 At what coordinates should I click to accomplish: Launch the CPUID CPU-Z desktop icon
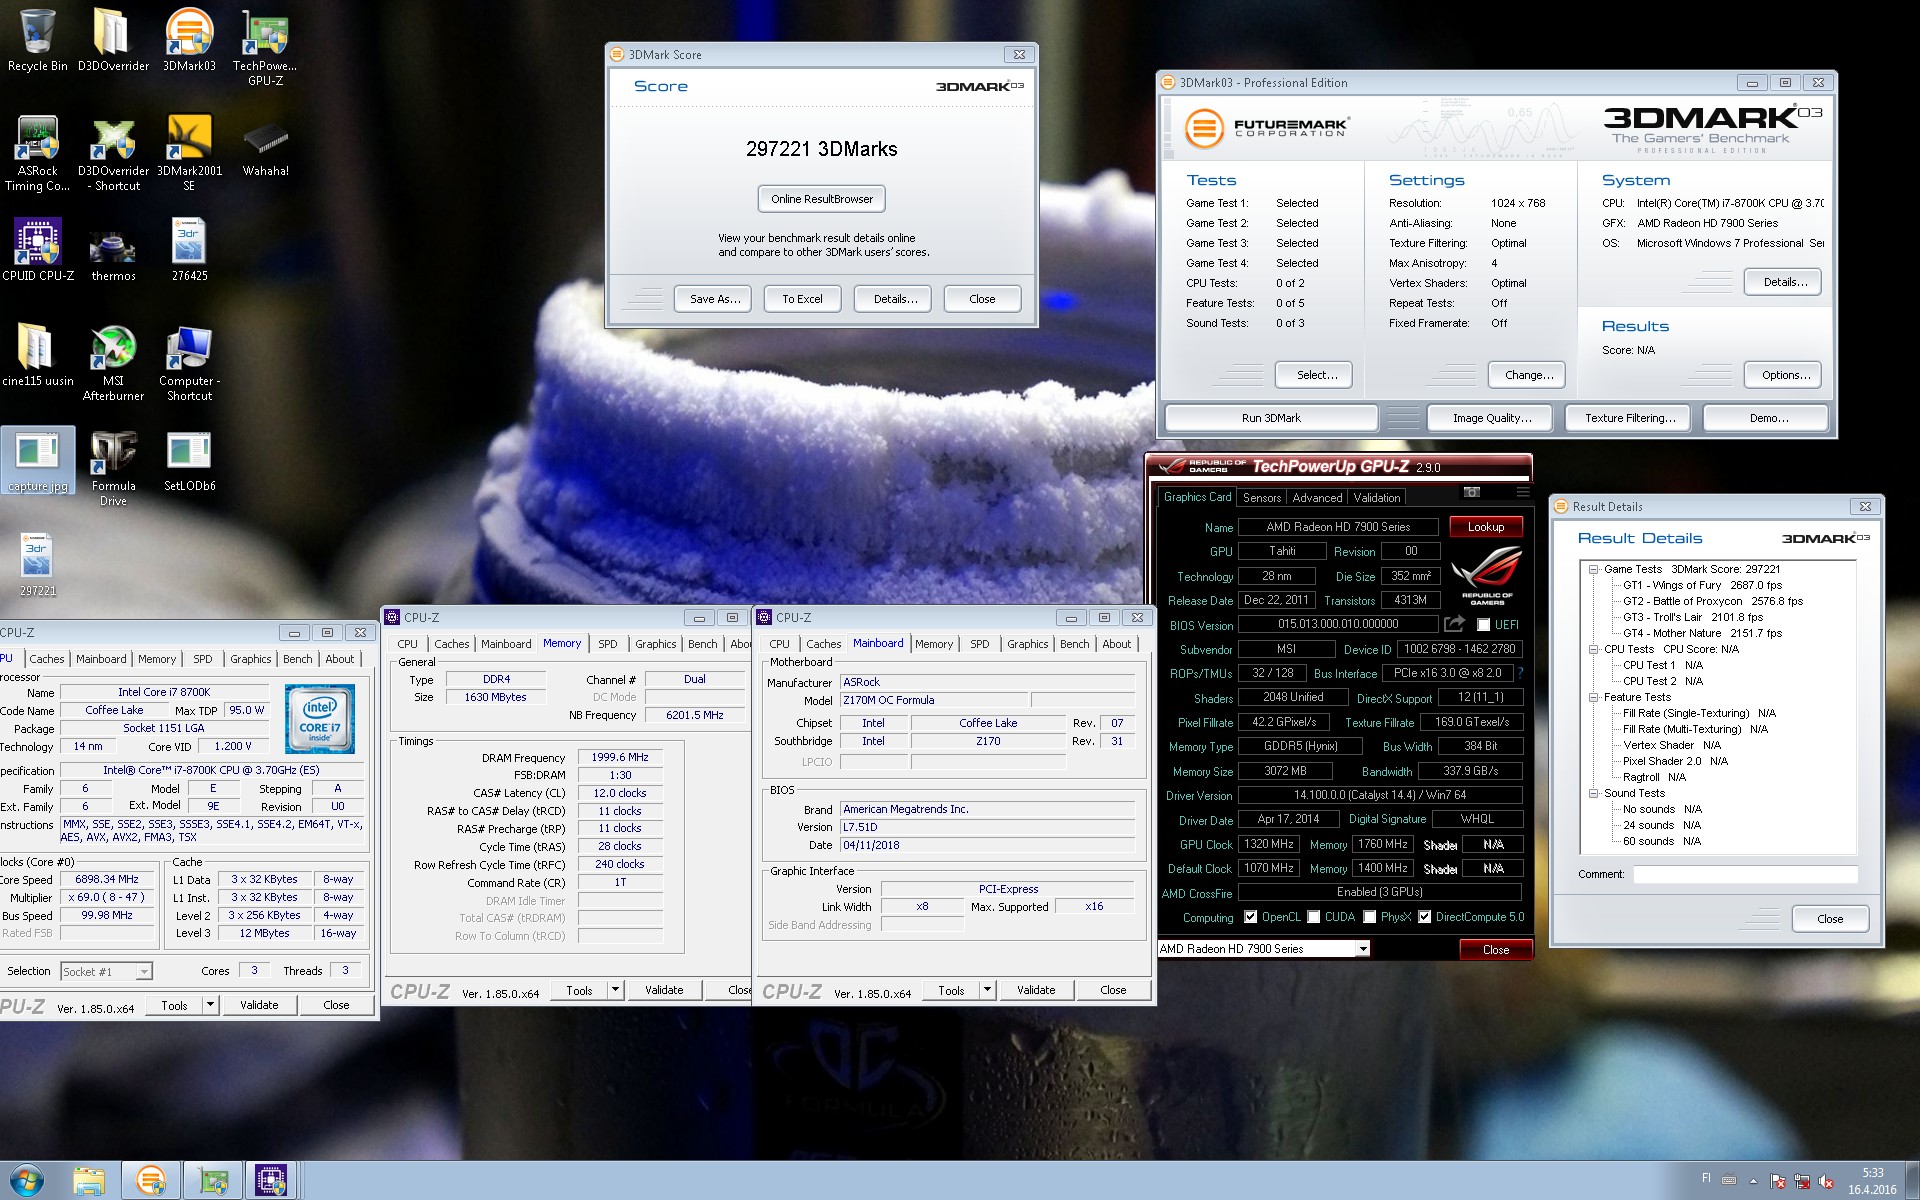point(38,250)
